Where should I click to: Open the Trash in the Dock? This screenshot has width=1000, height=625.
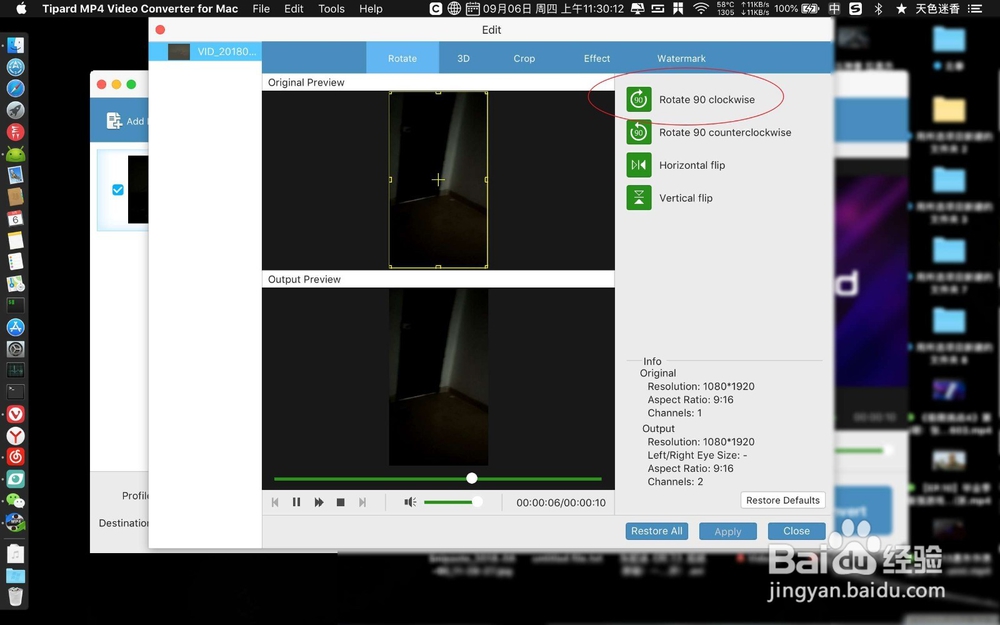point(15,596)
